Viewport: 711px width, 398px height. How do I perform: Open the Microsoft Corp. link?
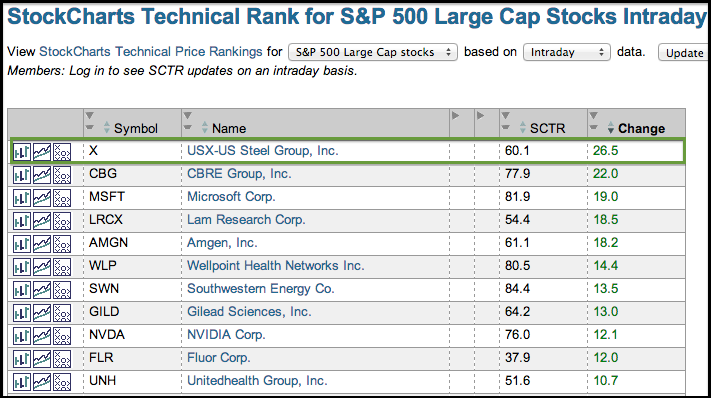(231, 197)
